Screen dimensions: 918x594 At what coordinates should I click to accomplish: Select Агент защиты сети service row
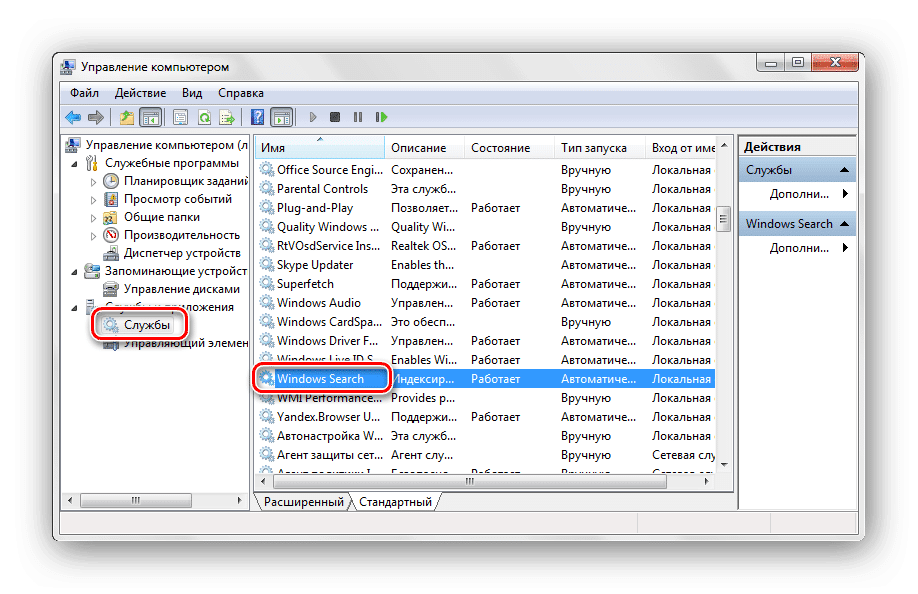click(485, 455)
